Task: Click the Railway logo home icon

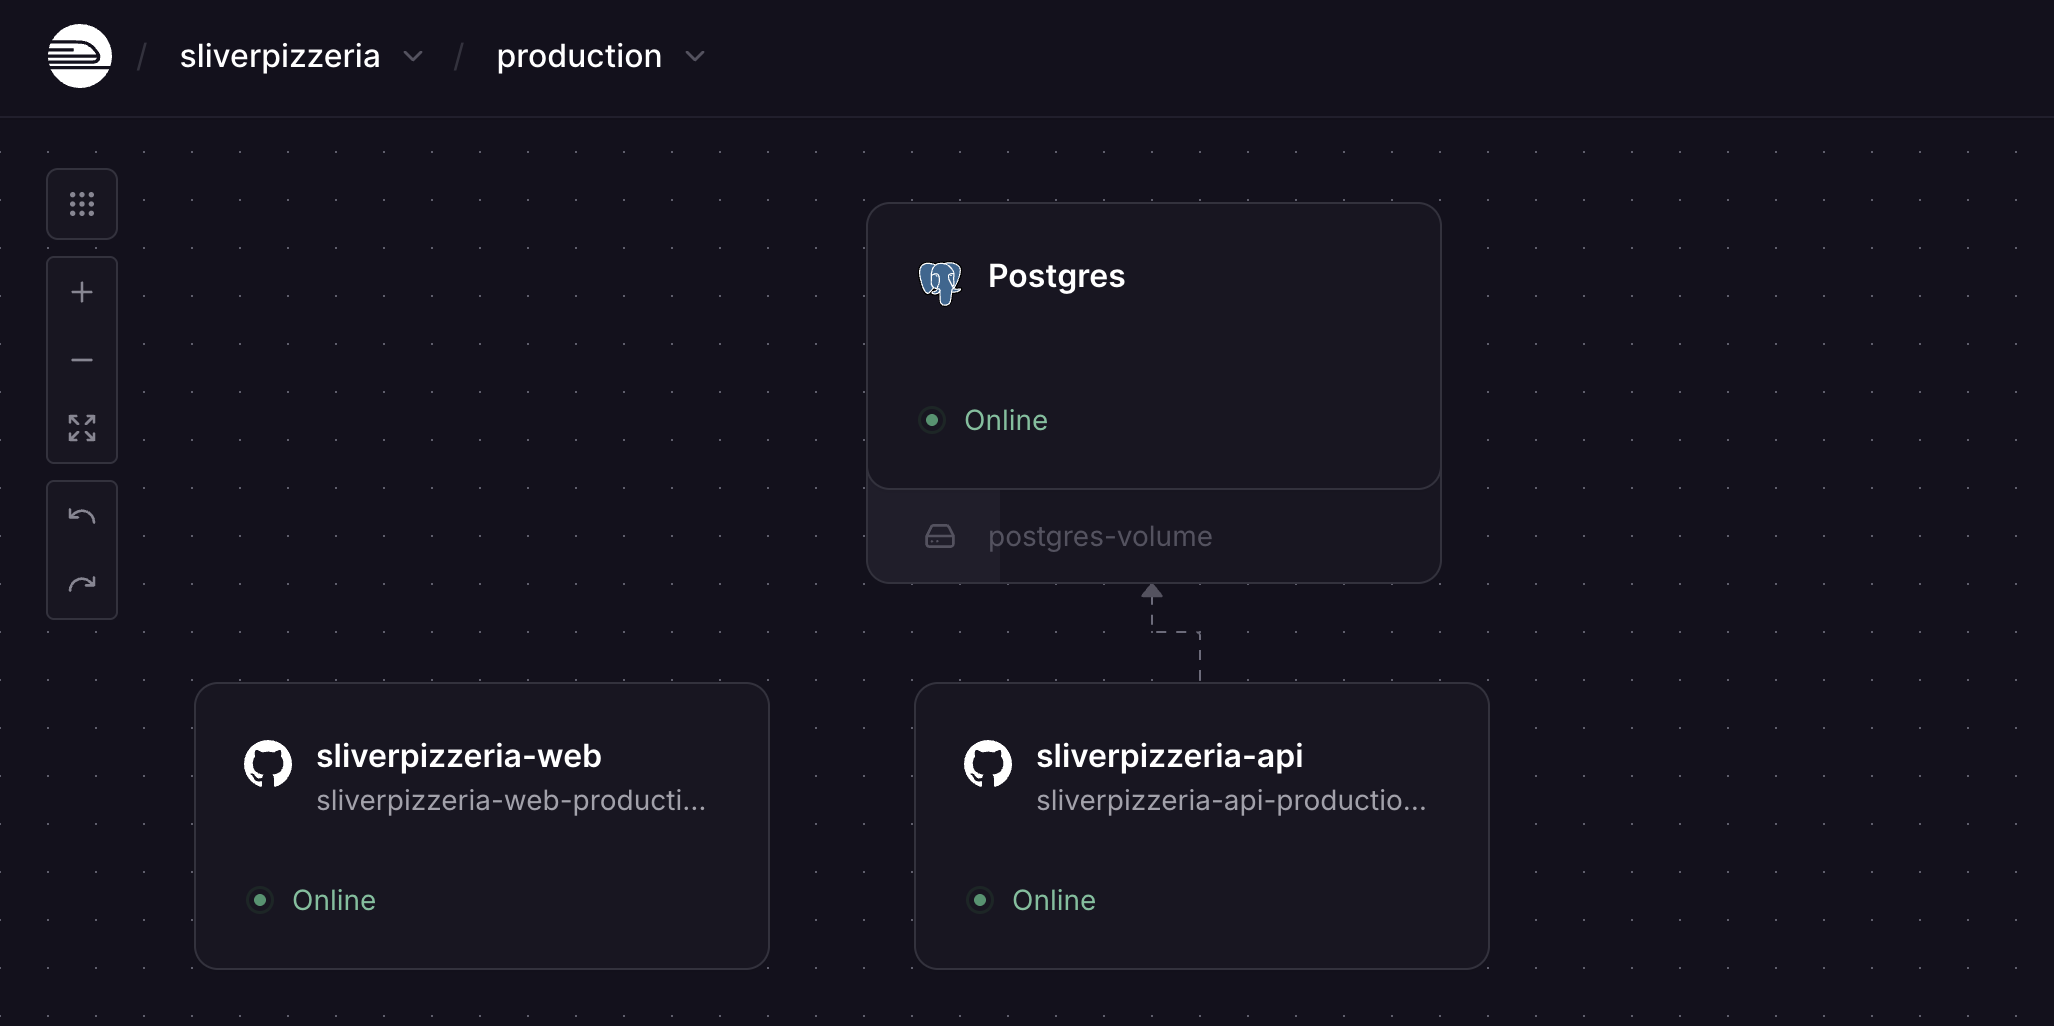Action: 80,56
